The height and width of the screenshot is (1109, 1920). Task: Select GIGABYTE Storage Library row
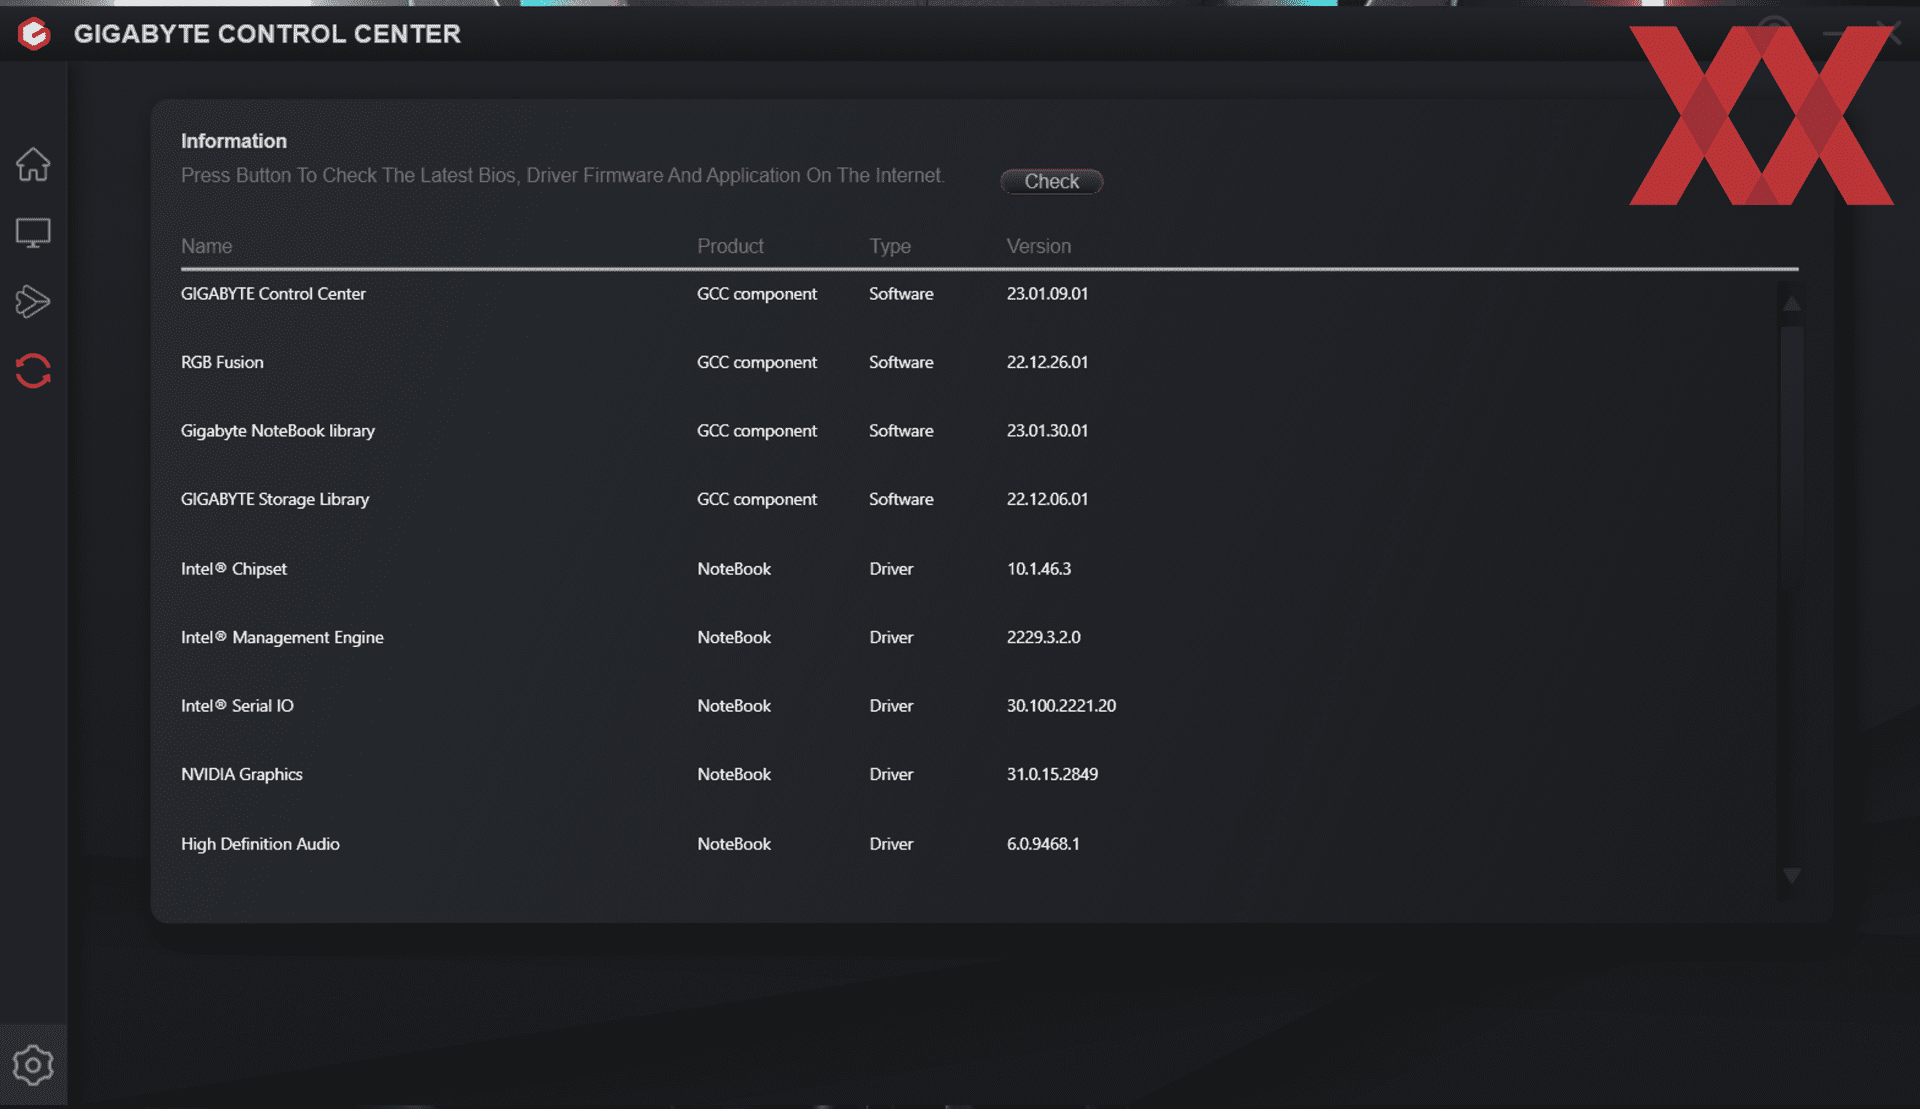tap(980, 499)
